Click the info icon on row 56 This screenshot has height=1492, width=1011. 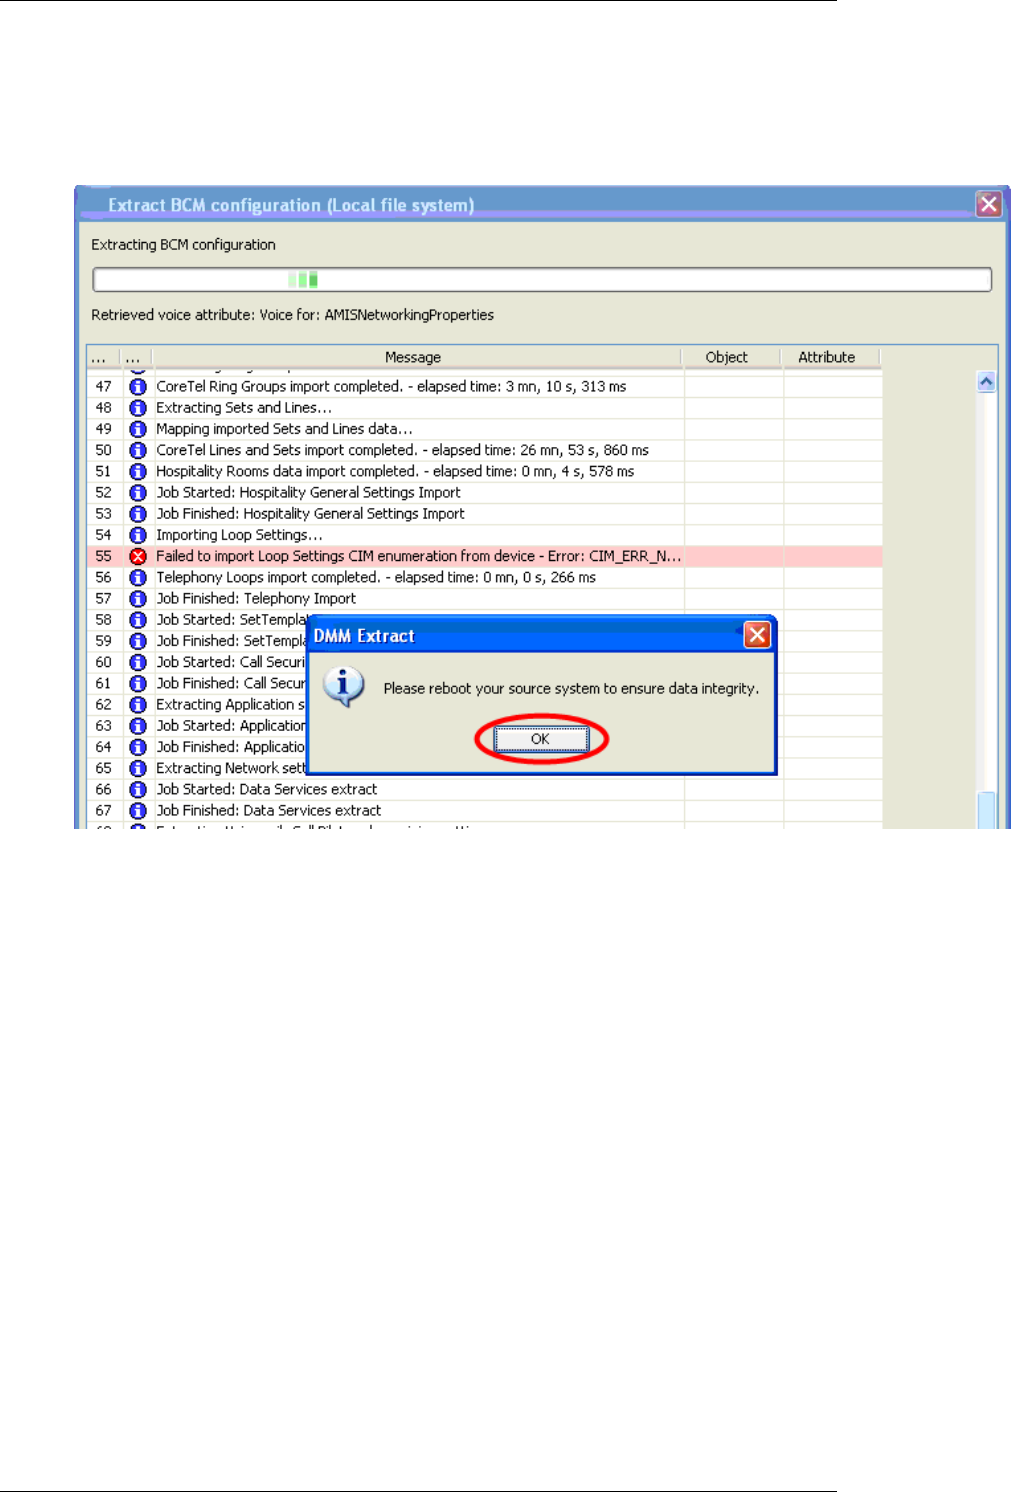(138, 577)
